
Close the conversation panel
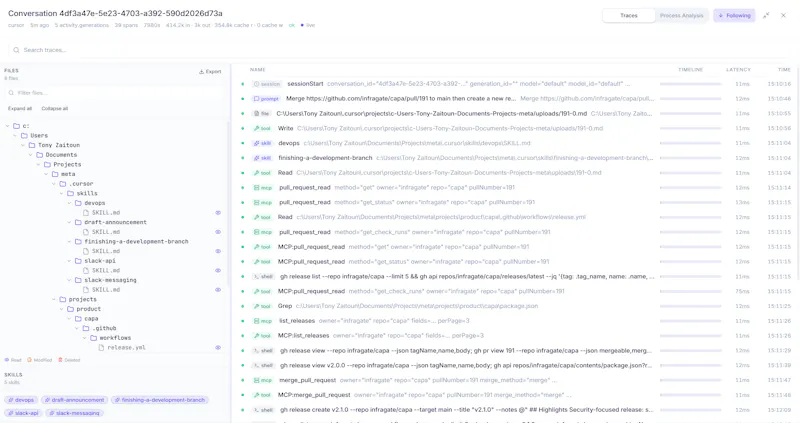[x=783, y=16]
